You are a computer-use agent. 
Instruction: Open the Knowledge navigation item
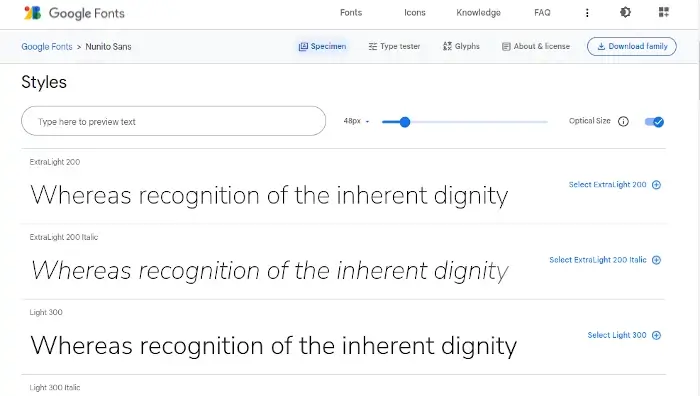478,13
